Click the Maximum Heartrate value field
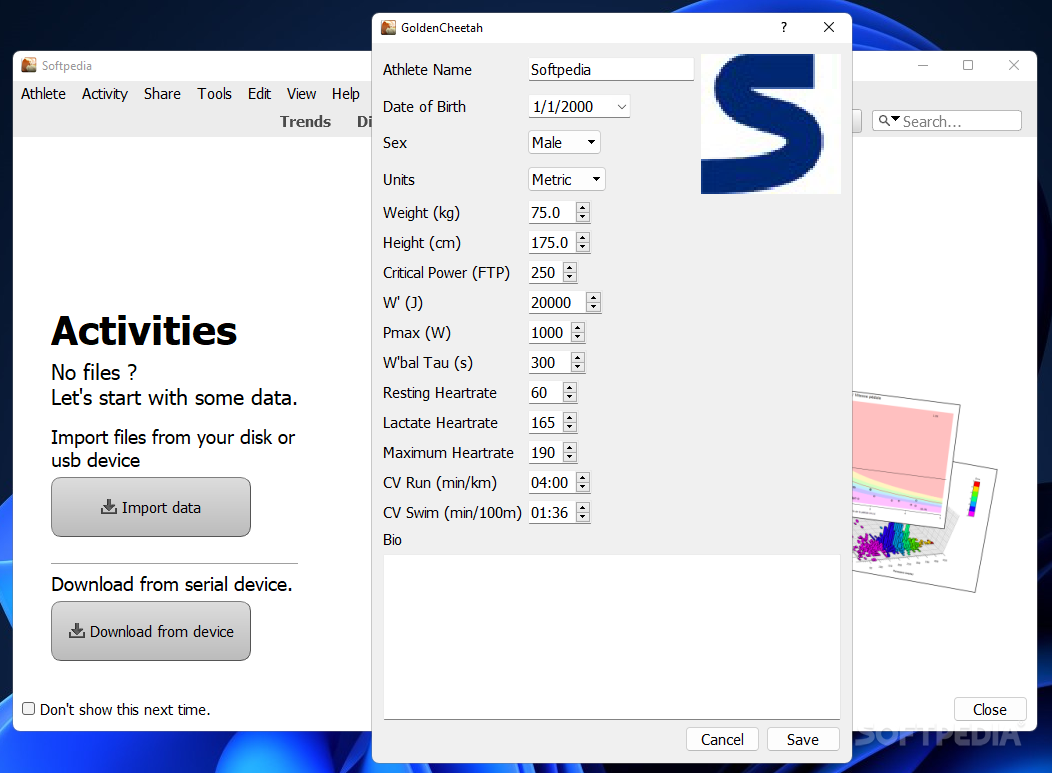The width and height of the screenshot is (1052, 773). pos(545,453)
